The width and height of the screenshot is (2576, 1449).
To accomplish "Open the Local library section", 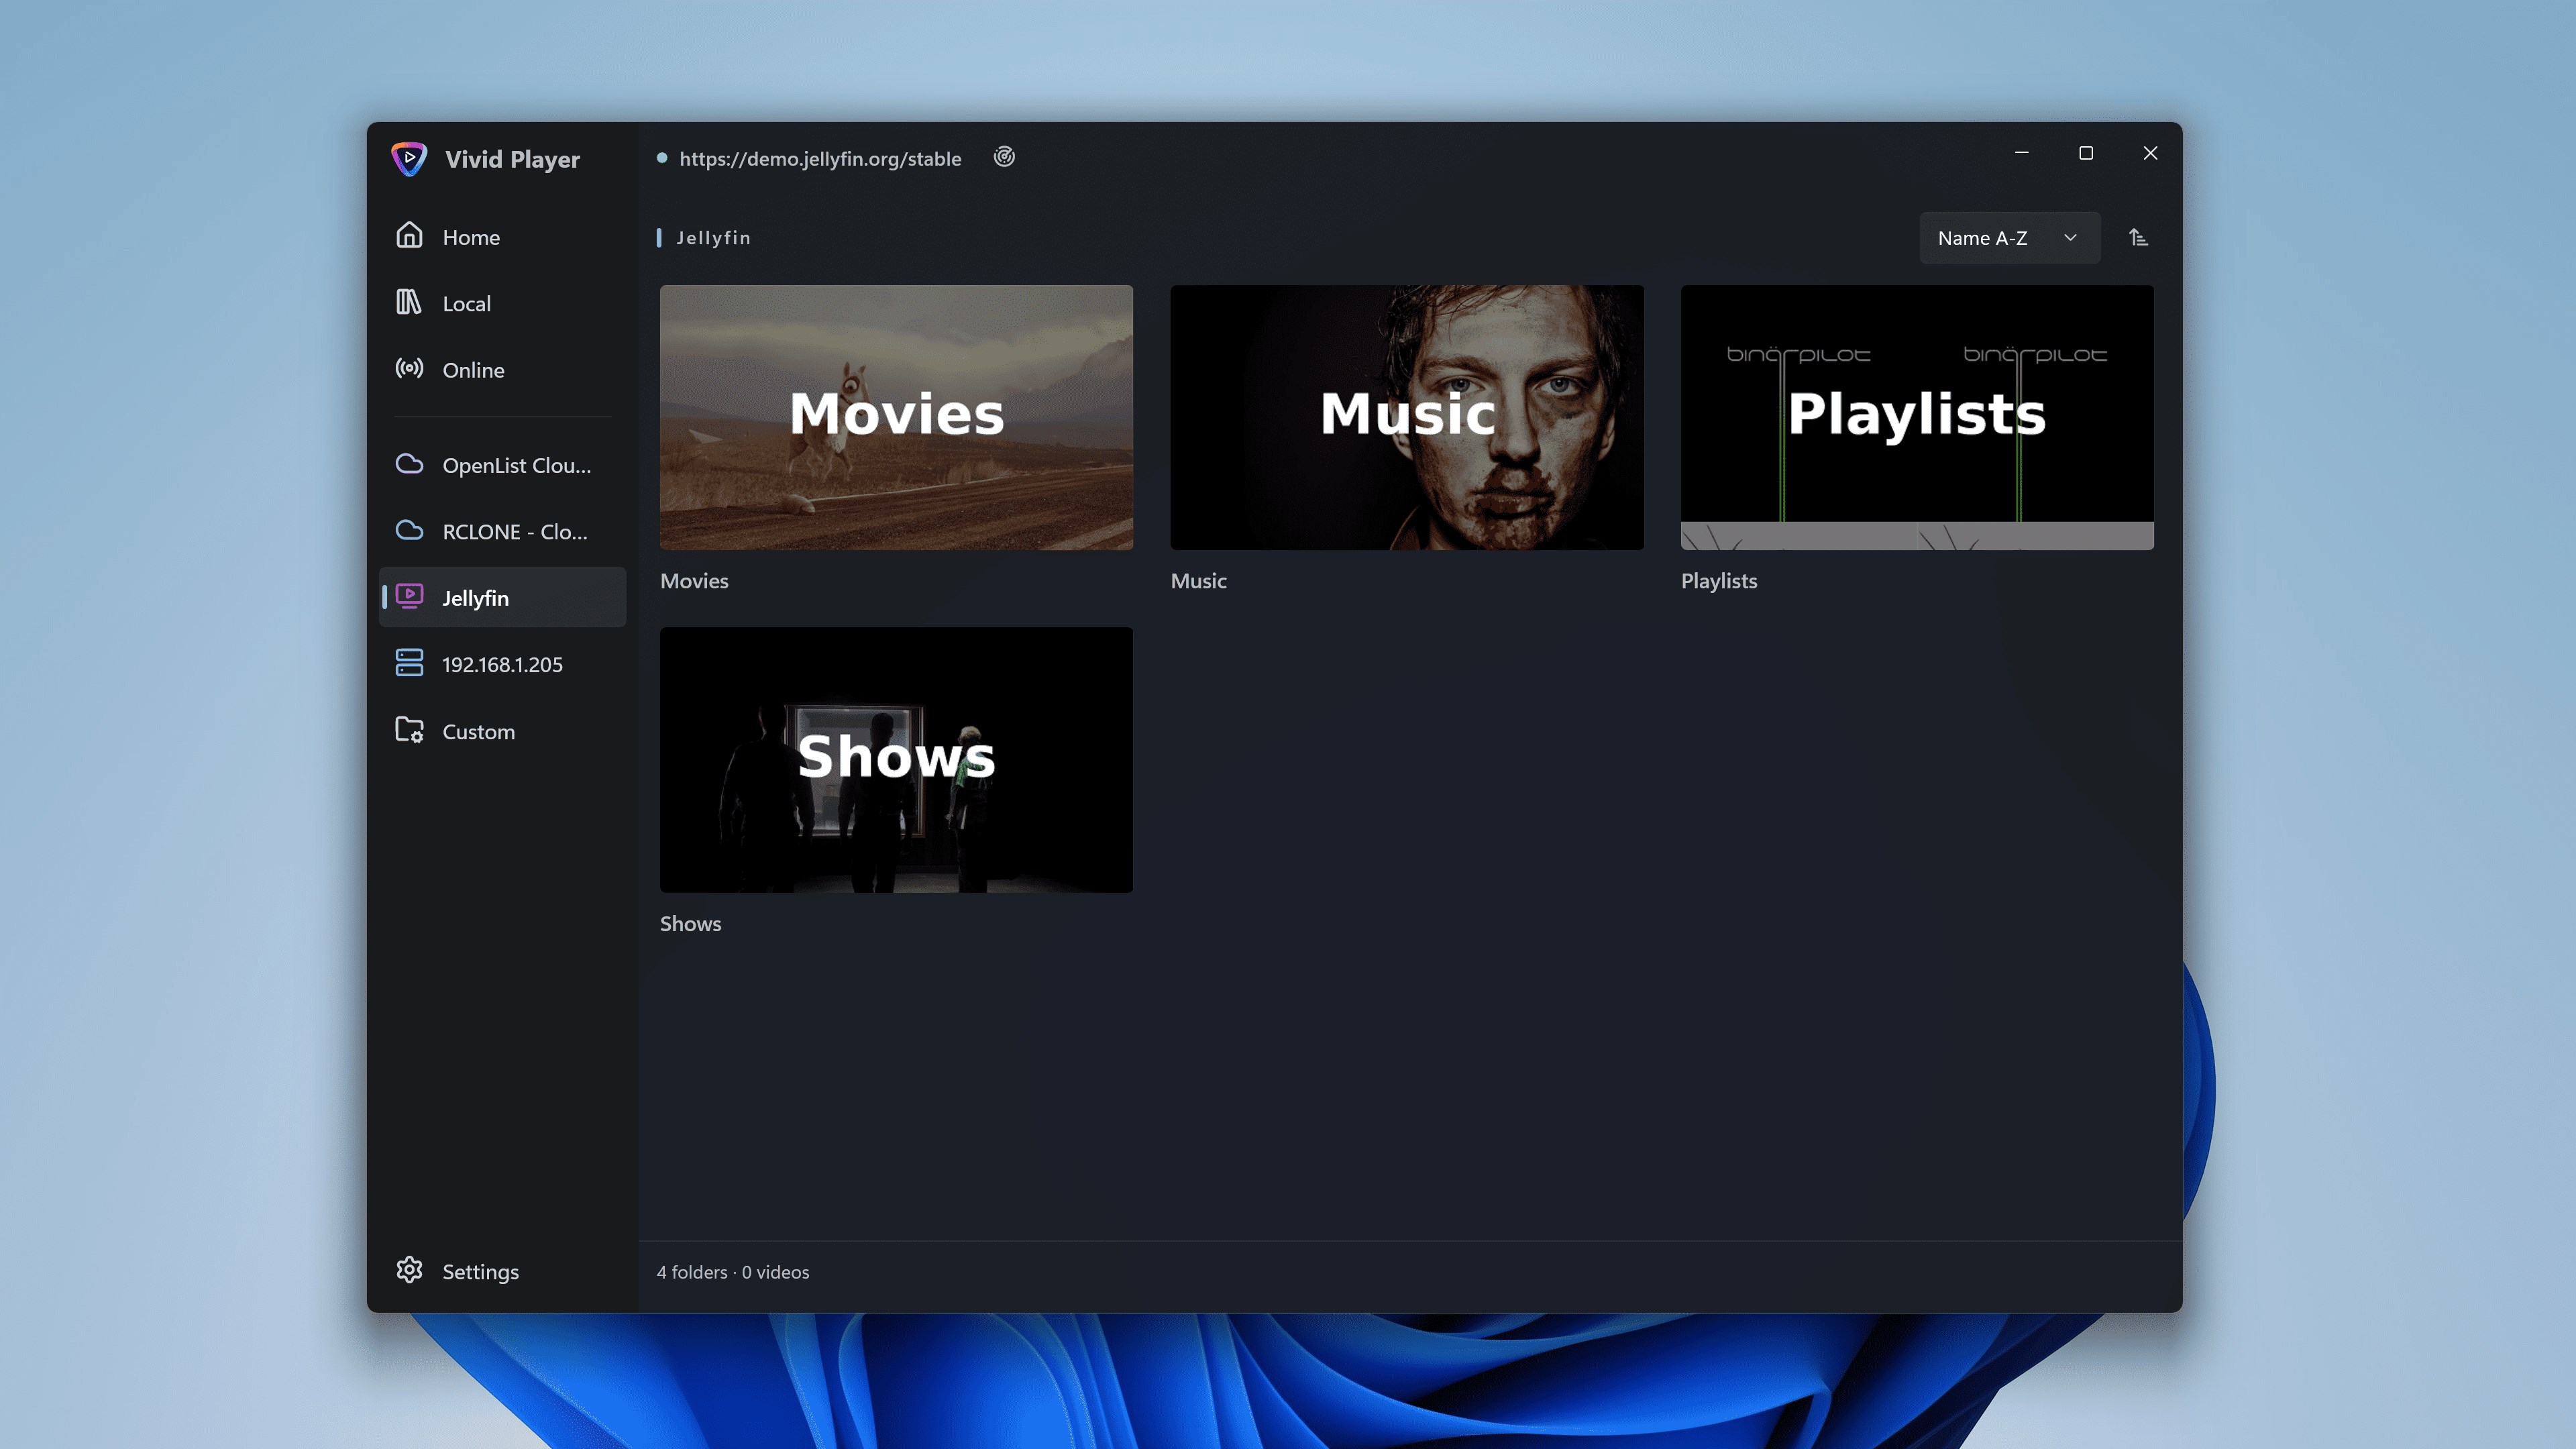I will click(x=503, y=303).
